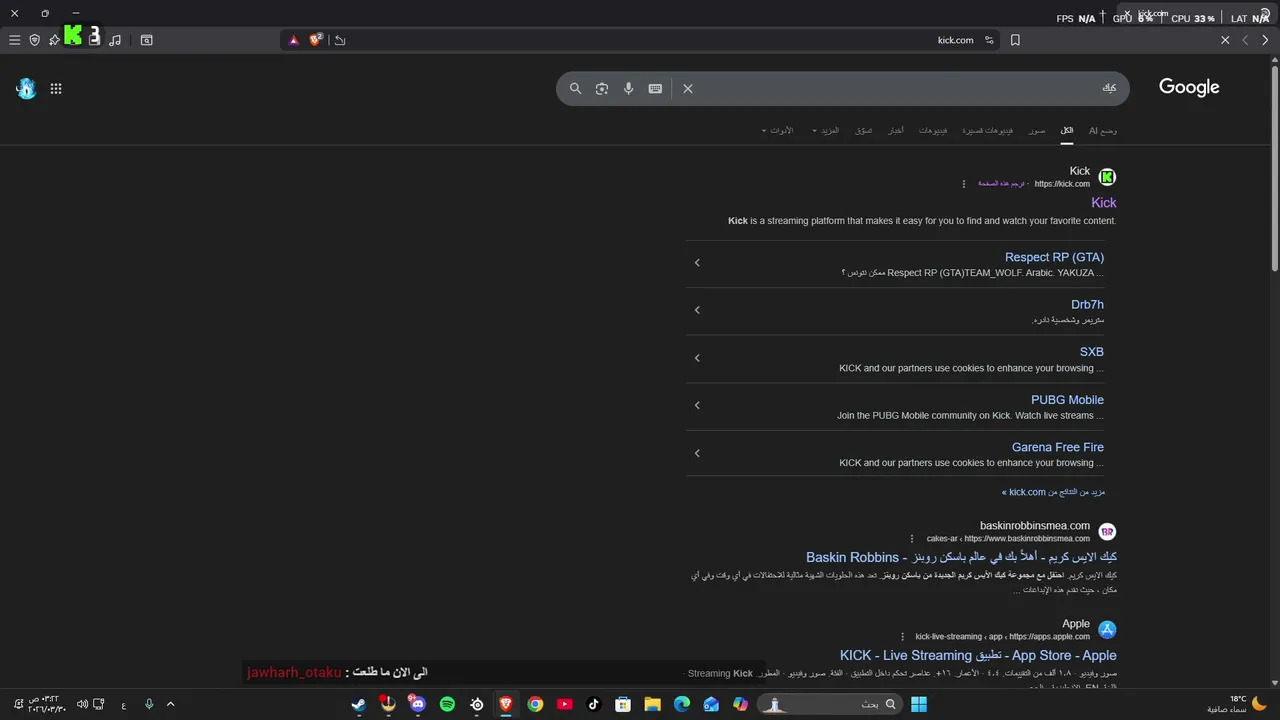
Task: Open more results from kick.com link
Action: (x=1053, y=492)
